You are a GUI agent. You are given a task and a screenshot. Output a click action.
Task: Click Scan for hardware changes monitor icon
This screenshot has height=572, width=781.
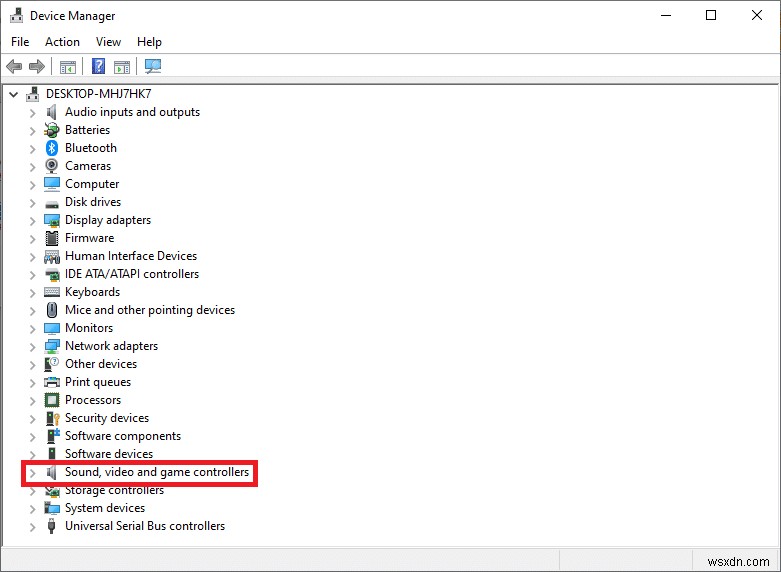pos(153,66)
